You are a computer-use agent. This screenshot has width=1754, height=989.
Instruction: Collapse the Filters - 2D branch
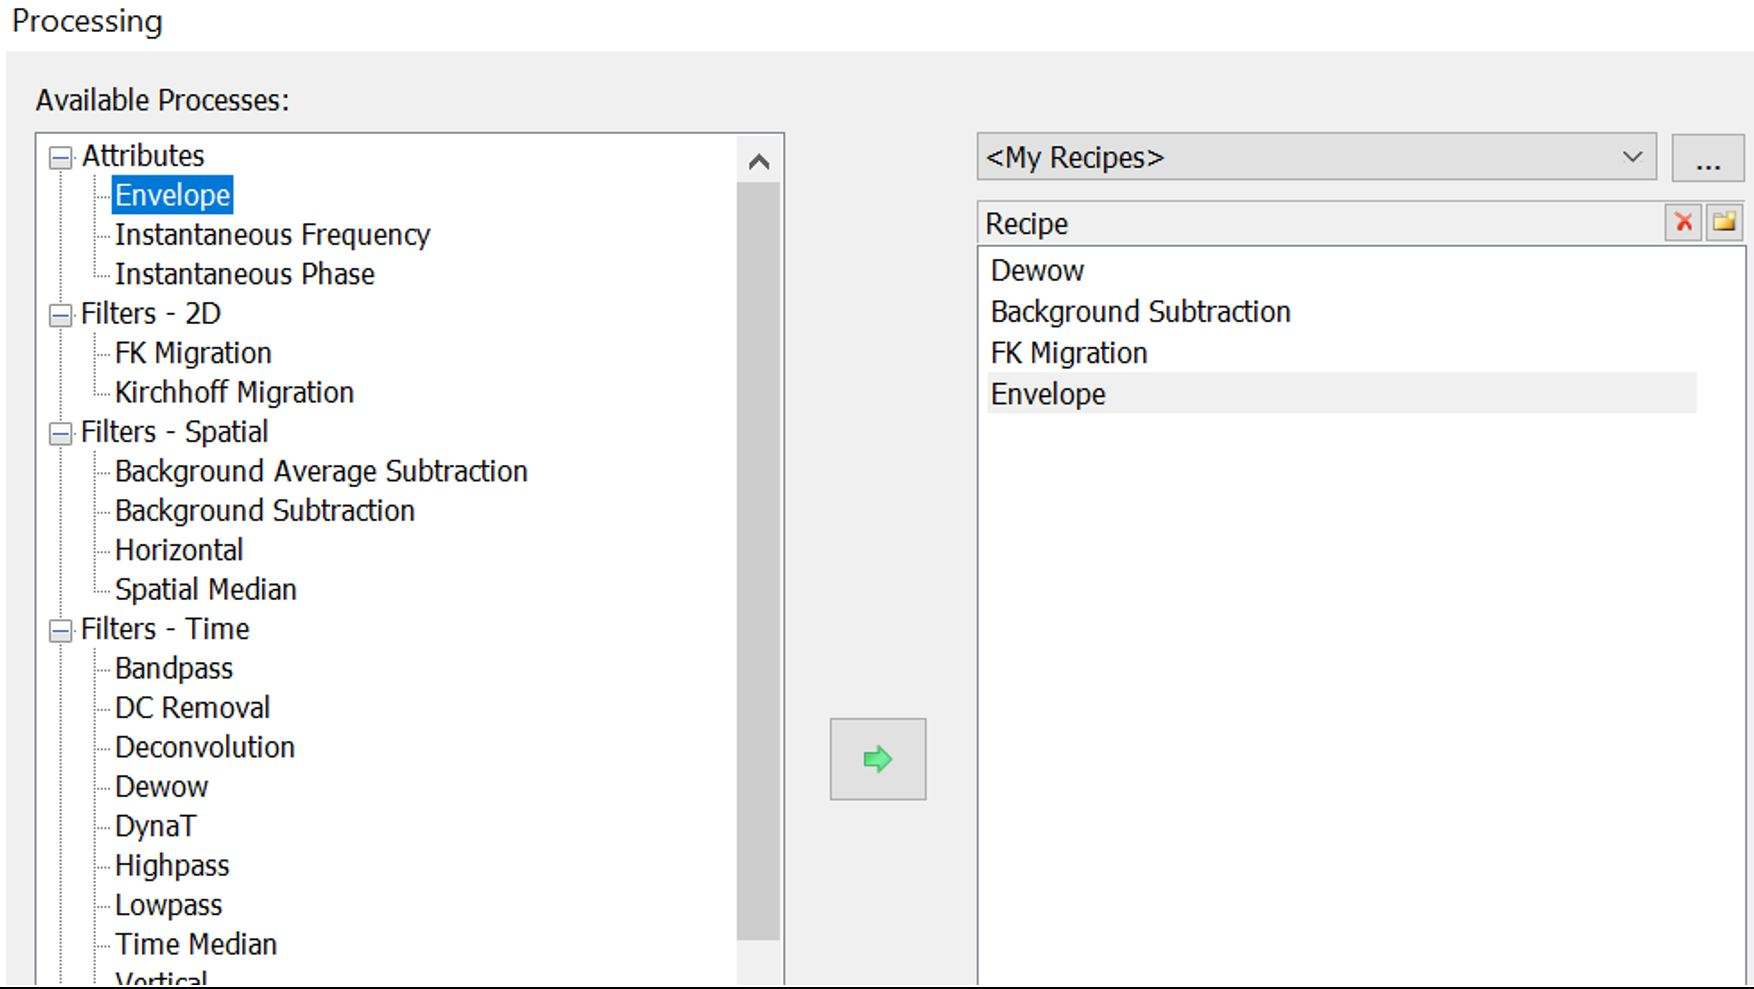click(62, 313)
